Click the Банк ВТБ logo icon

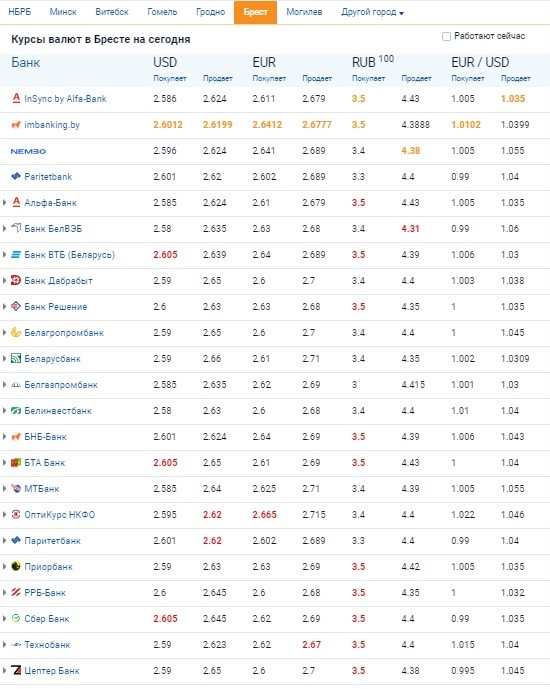(16, 254)
